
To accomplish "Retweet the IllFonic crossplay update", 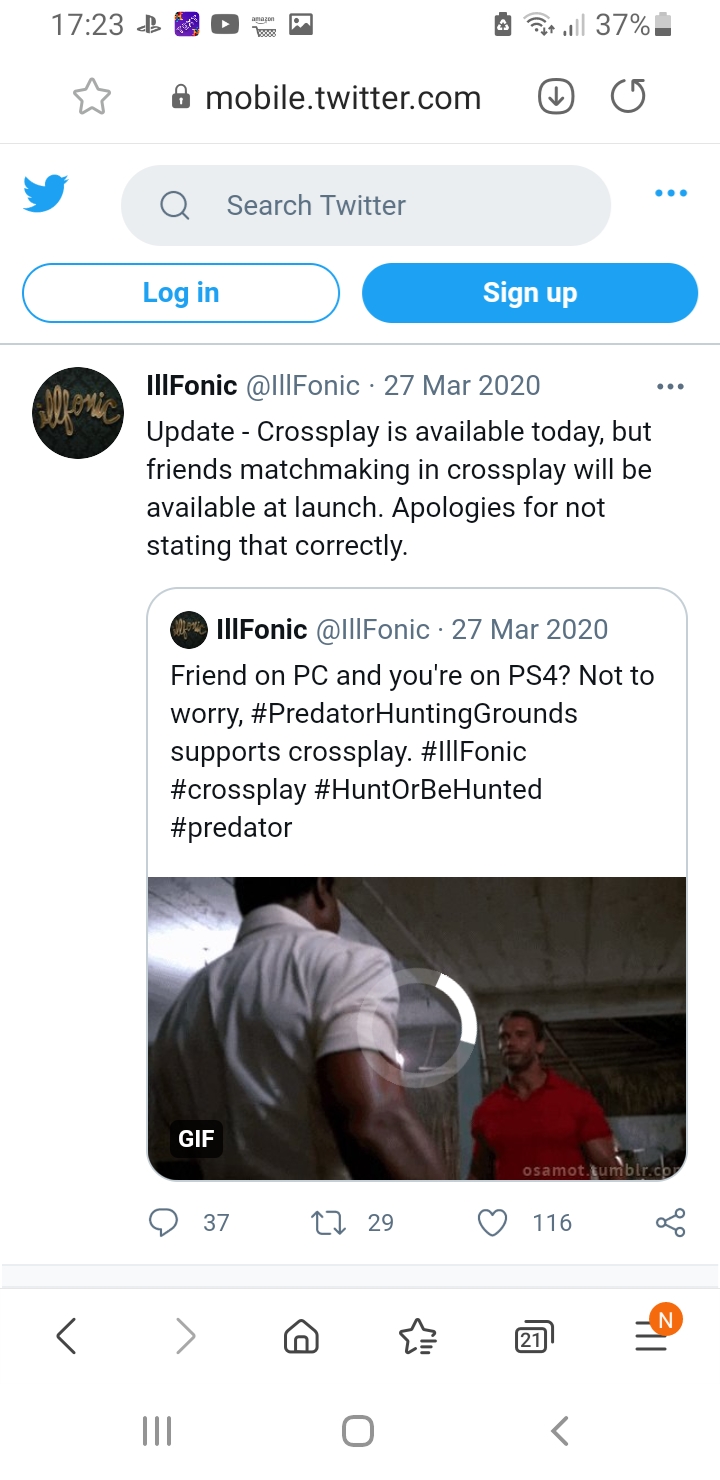I will click(x=325, y=1222).
